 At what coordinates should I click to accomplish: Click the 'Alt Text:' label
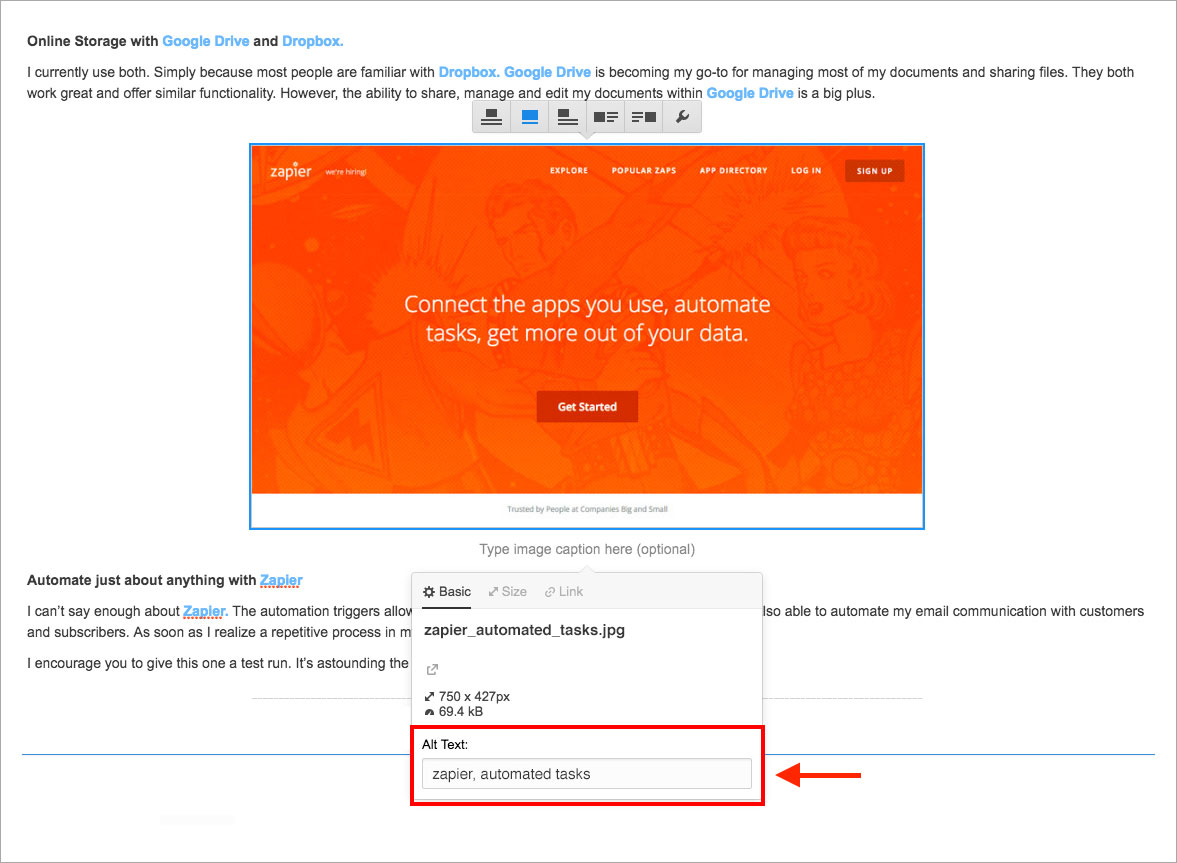(444, 744)
